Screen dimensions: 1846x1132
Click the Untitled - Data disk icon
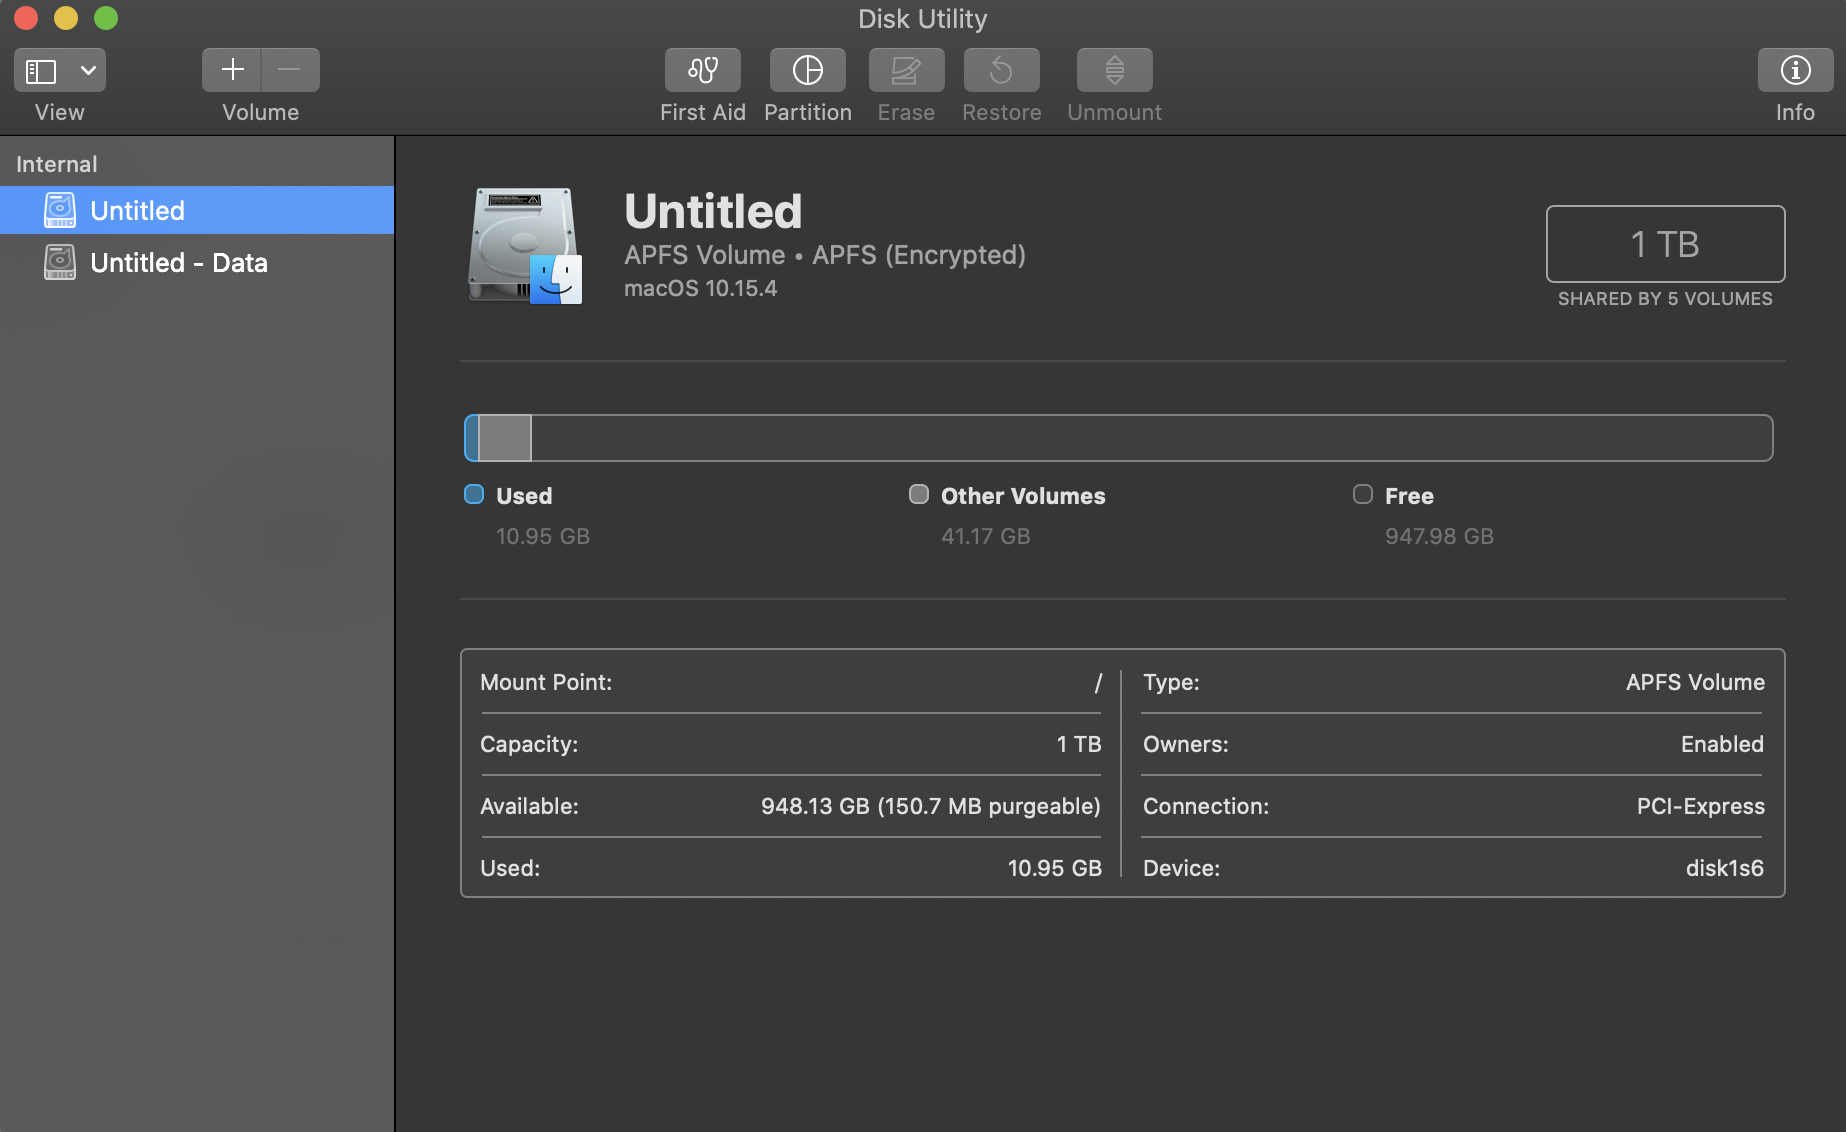click(60, 262)
